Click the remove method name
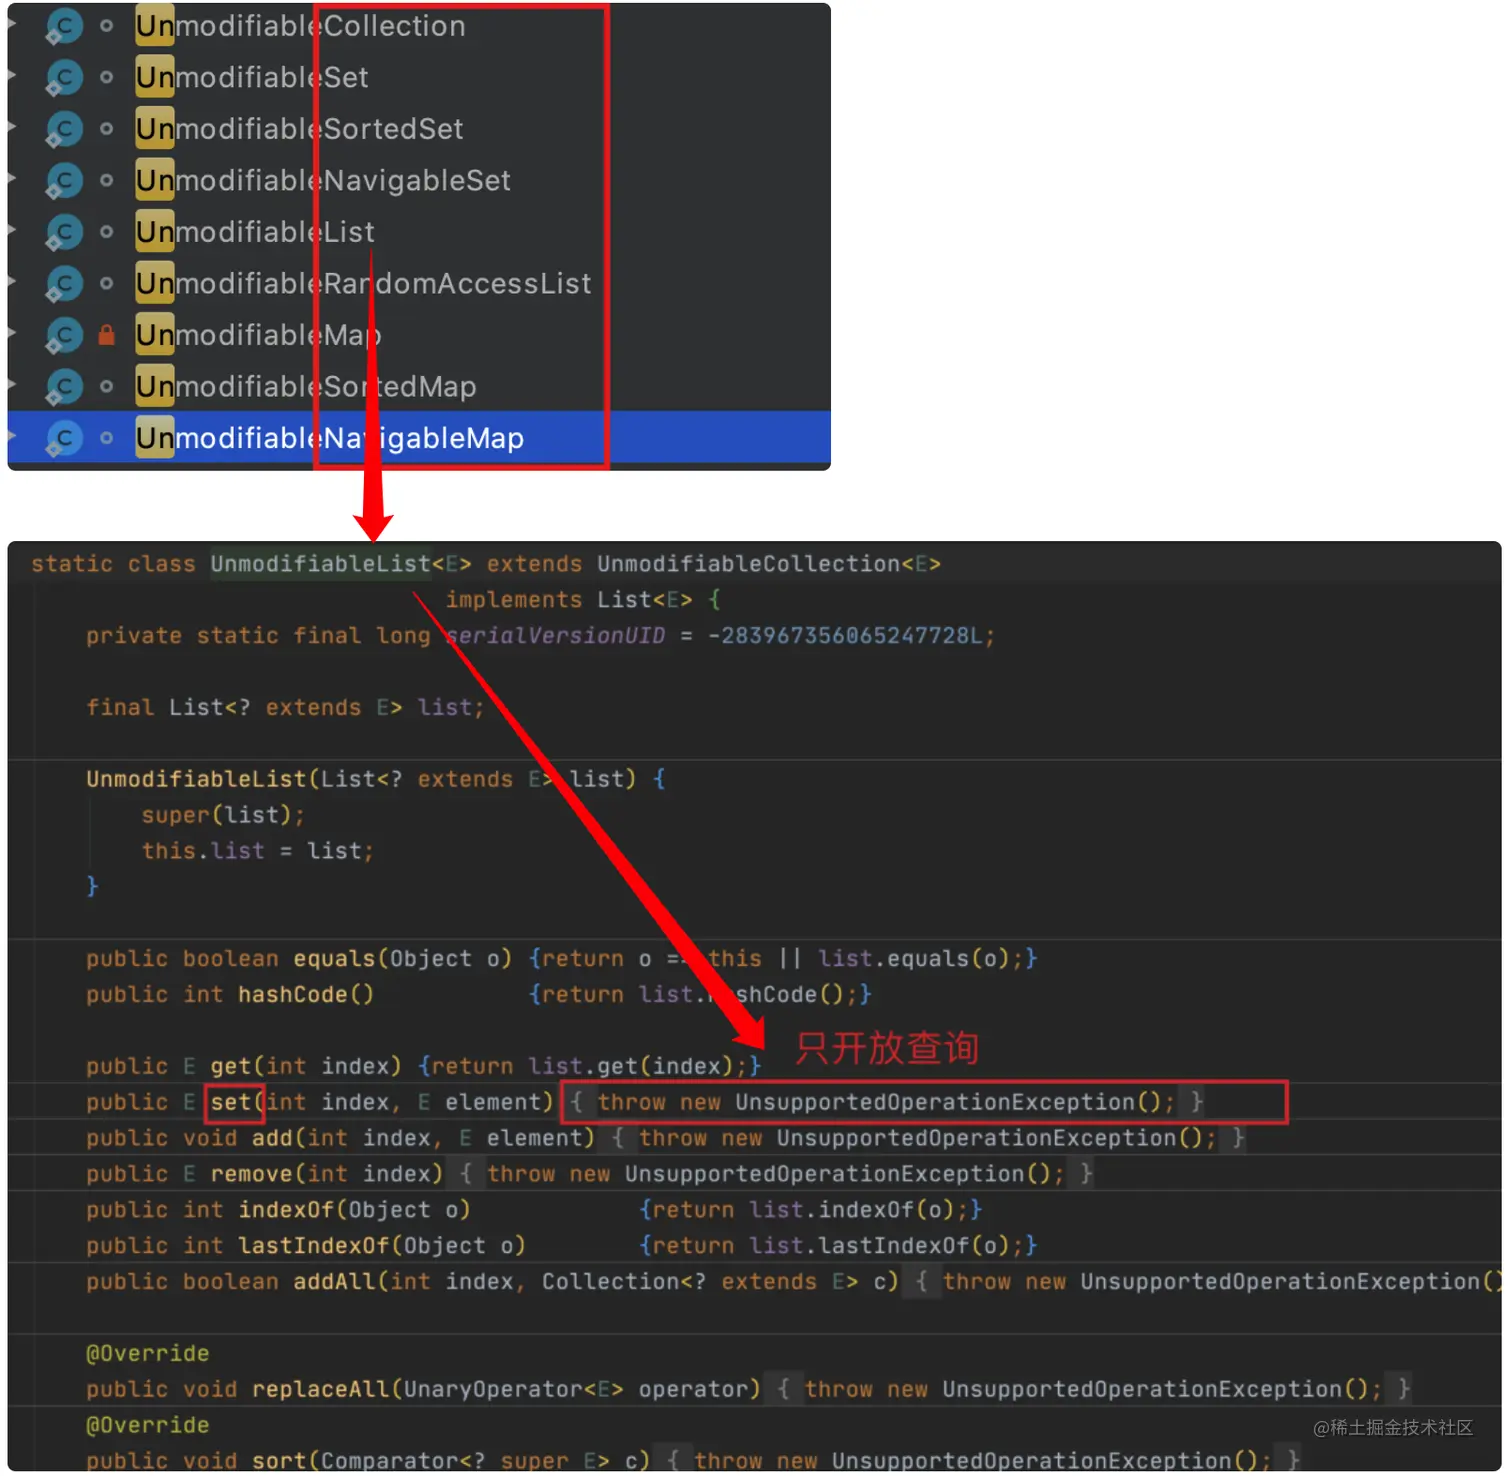Image resolution: width=1512 pixels, height=1476 pixels. coord(251,1174)
